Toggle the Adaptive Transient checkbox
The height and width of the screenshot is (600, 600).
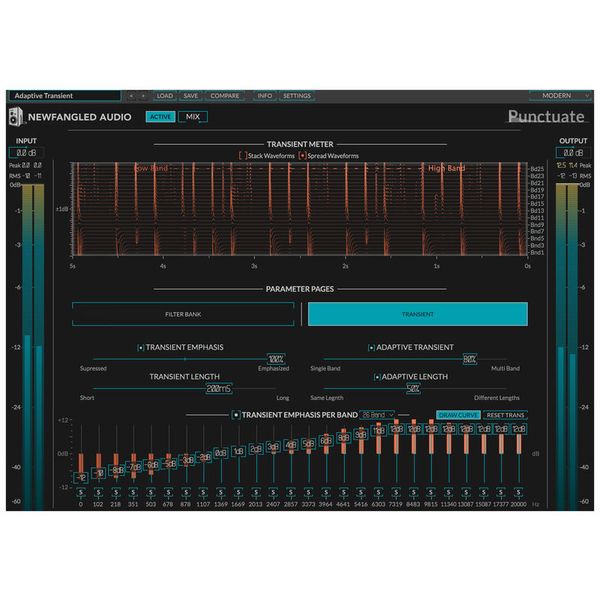371,348
